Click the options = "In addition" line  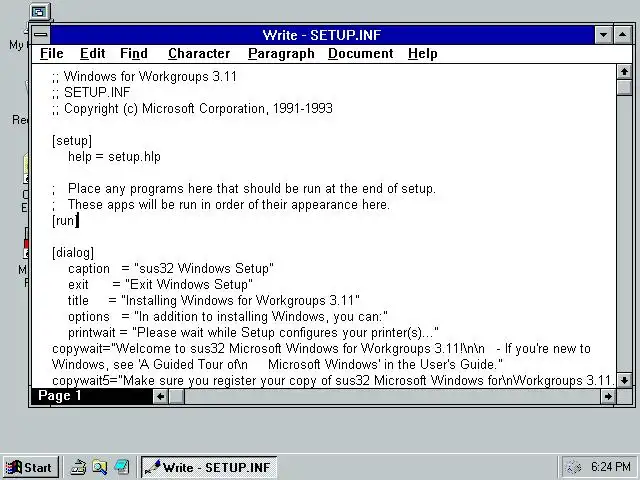(x=228, y=317)
